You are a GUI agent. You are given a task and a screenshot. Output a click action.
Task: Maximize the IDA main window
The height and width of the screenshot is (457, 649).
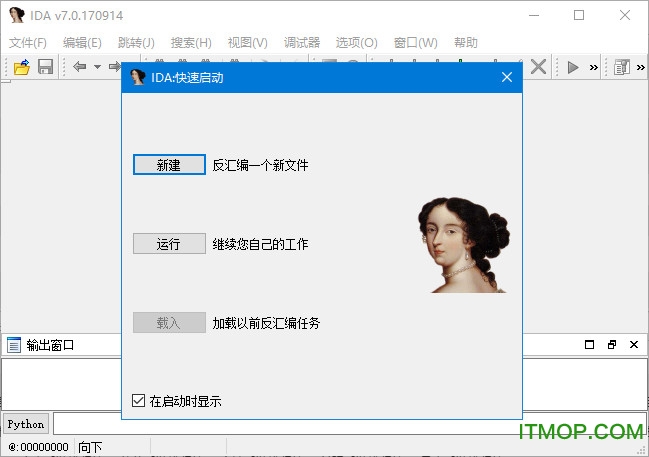pyautogui.click(x=579, y=15)
